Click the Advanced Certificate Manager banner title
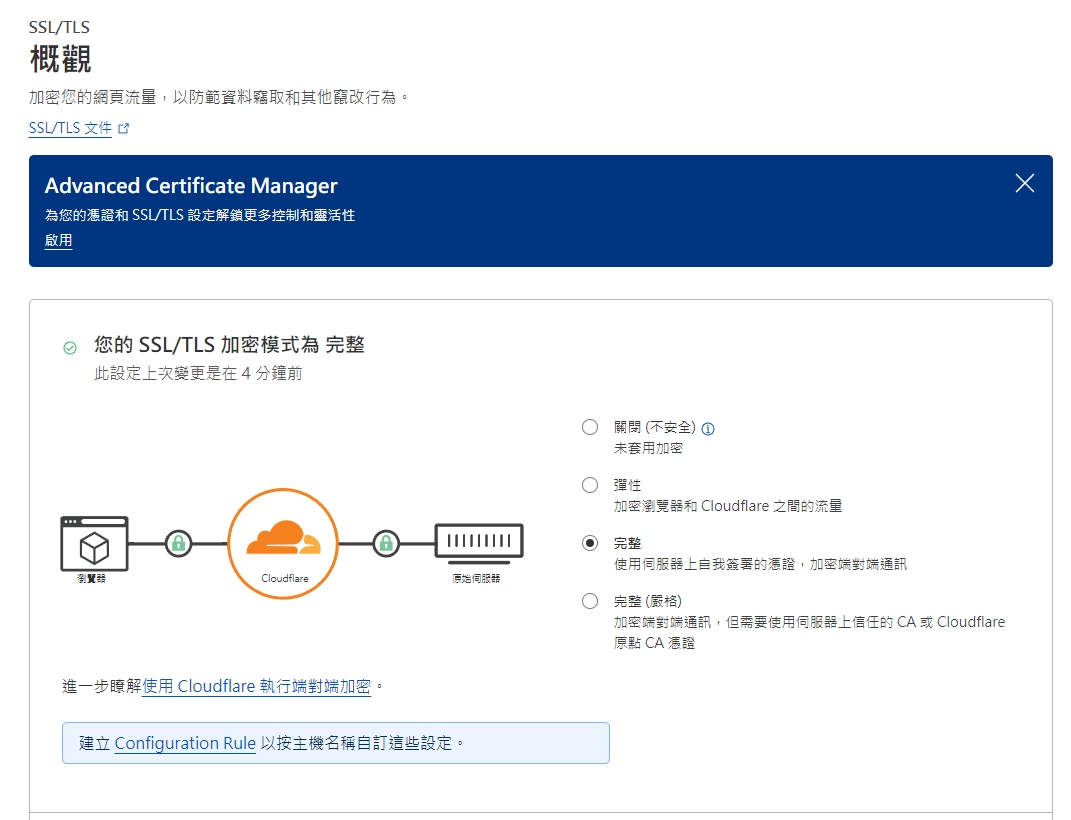This screenshot has width=1071, height=820. [191, 186]
